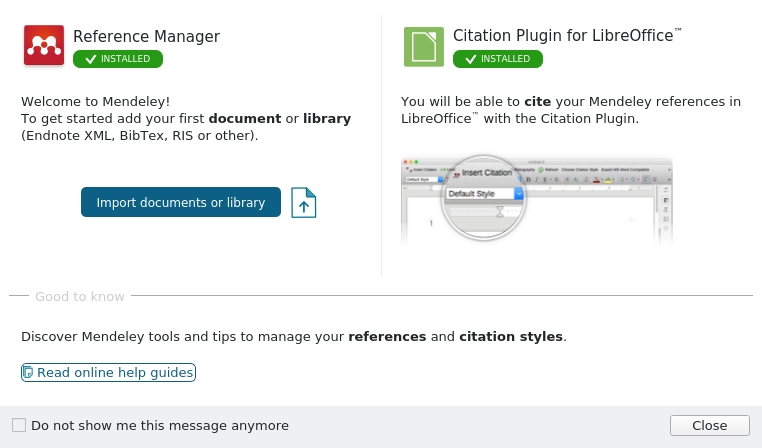This screenshot has height=448, width=762.
Task: Click the small document icon beside help guides
Action: click(x=28, y=373)
